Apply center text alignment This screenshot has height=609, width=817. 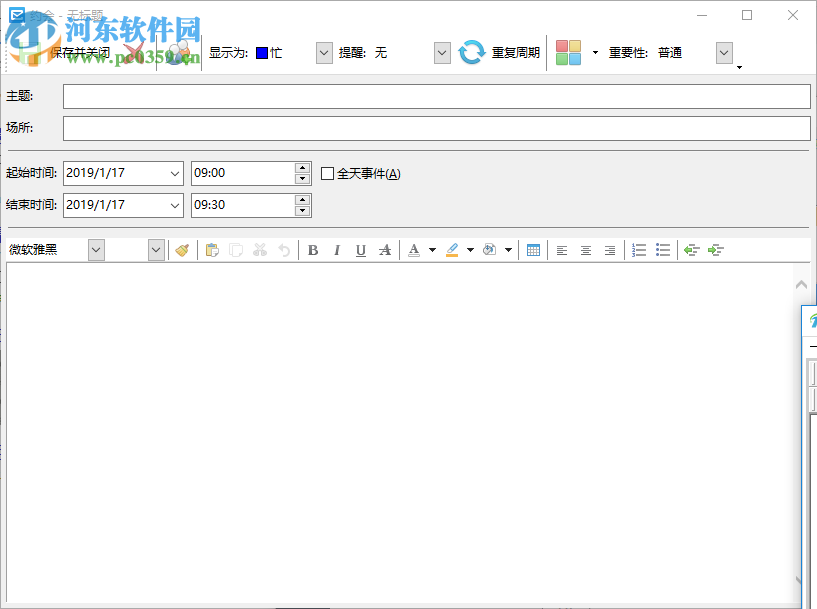pyautogui.click(x=586, y=250)
